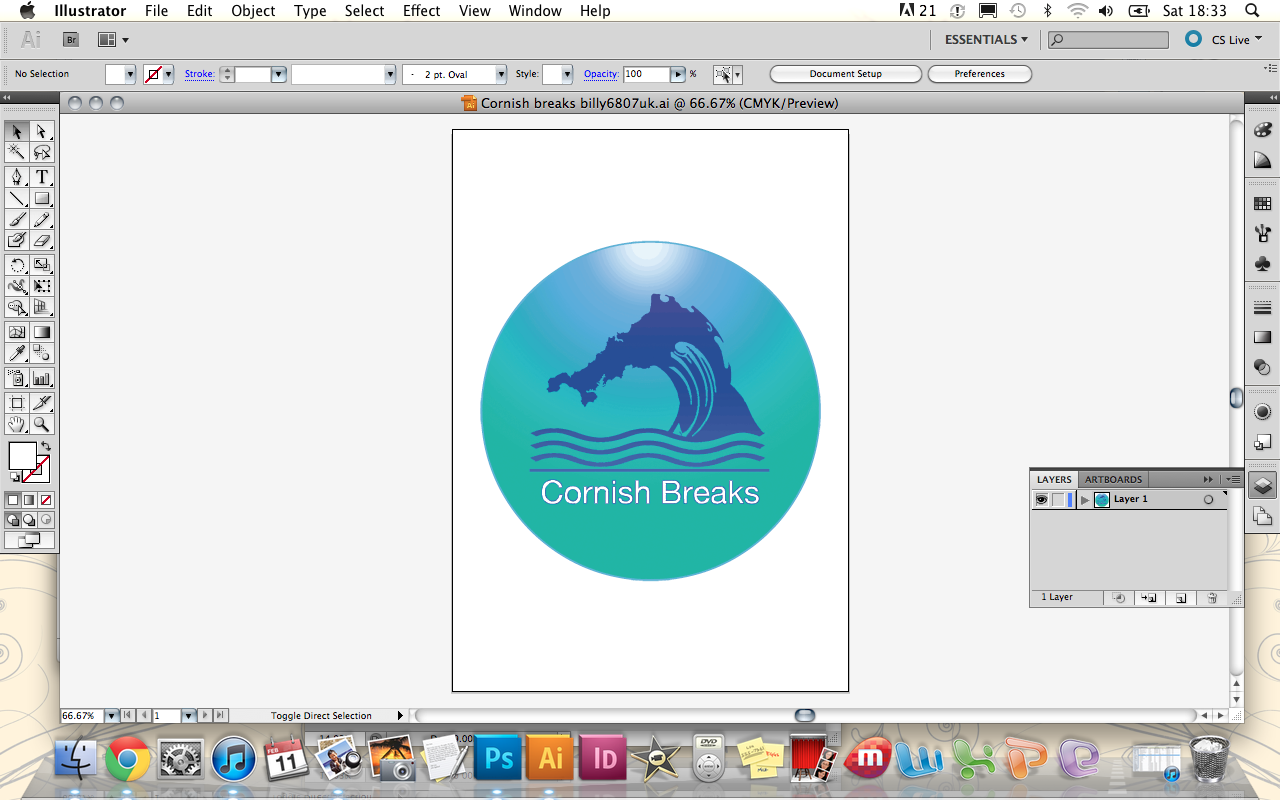Screen dimensions: 1280x800
Task: Open the 2 pt. Oval brush dropdown
Action: click(500, 75)
